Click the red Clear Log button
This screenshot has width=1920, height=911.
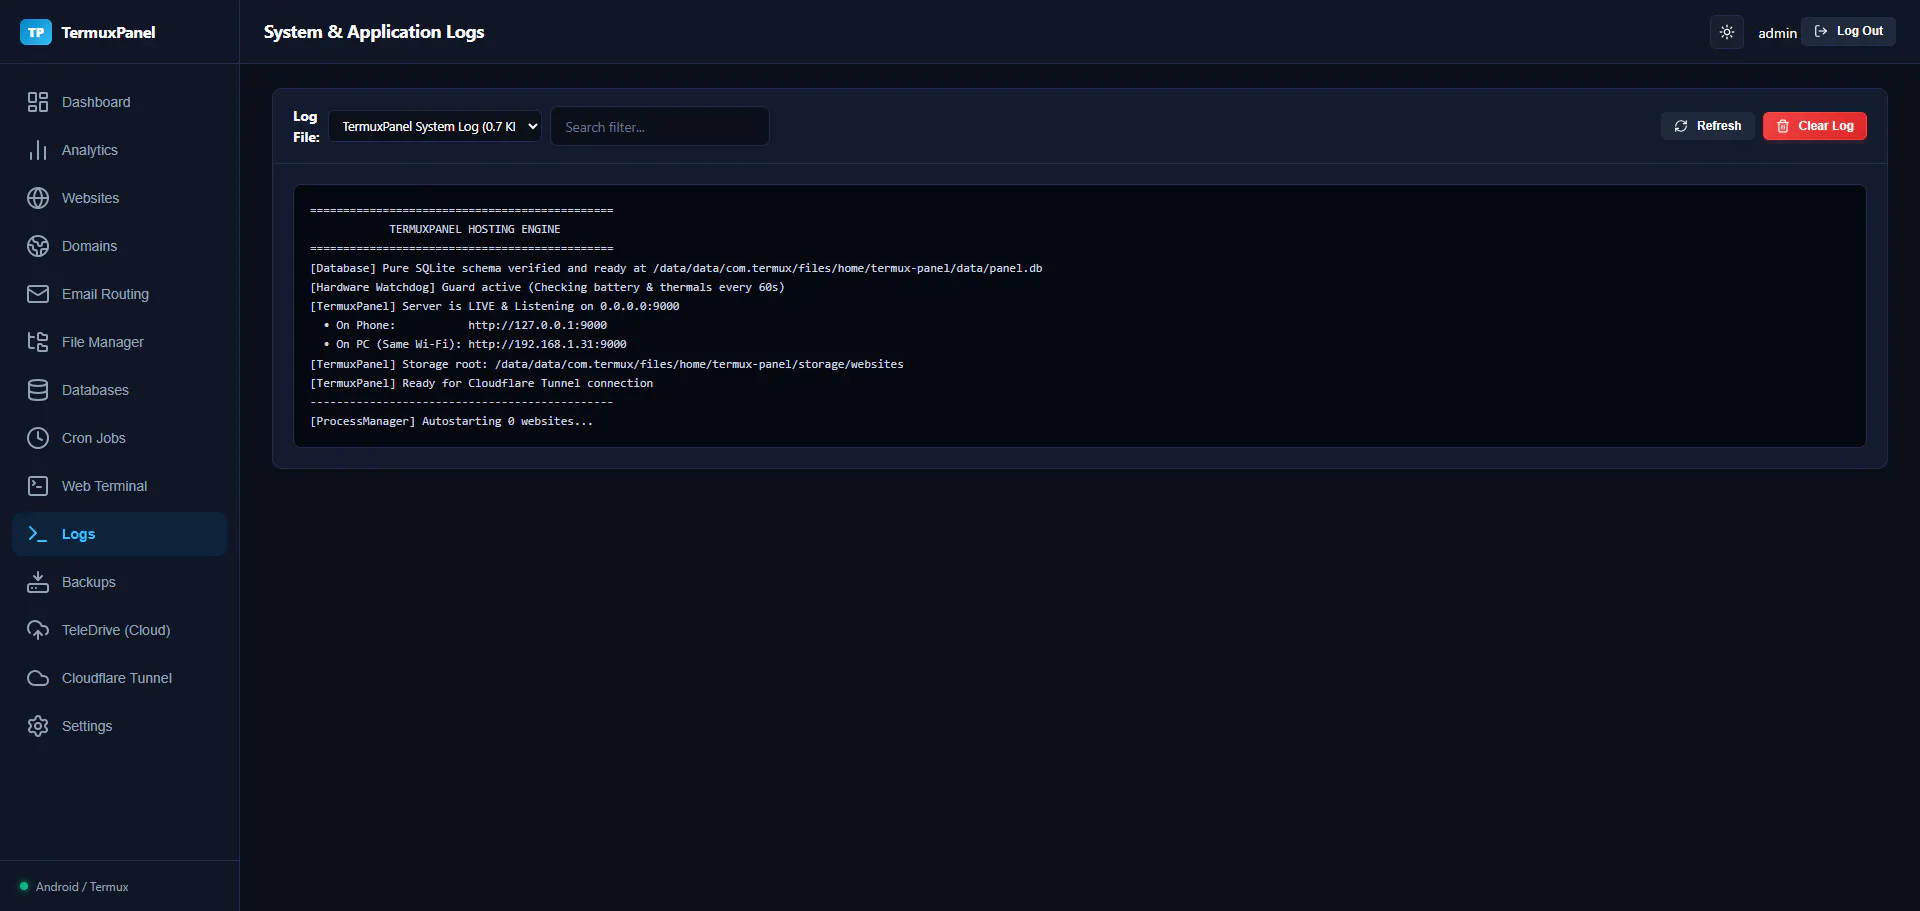point(1814,126)
